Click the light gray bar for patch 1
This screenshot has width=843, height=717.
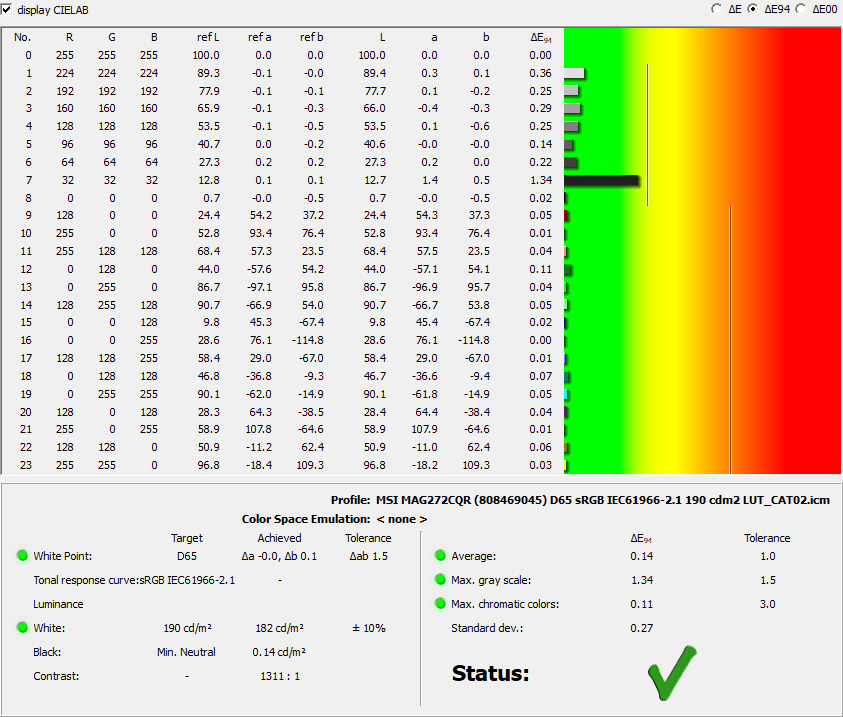tap(574, 74)
